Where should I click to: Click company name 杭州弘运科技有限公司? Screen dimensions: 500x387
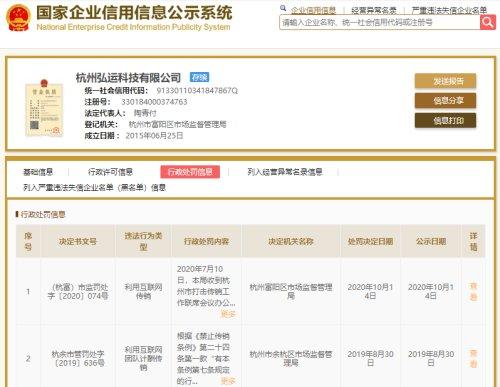[x=128, y=78]
